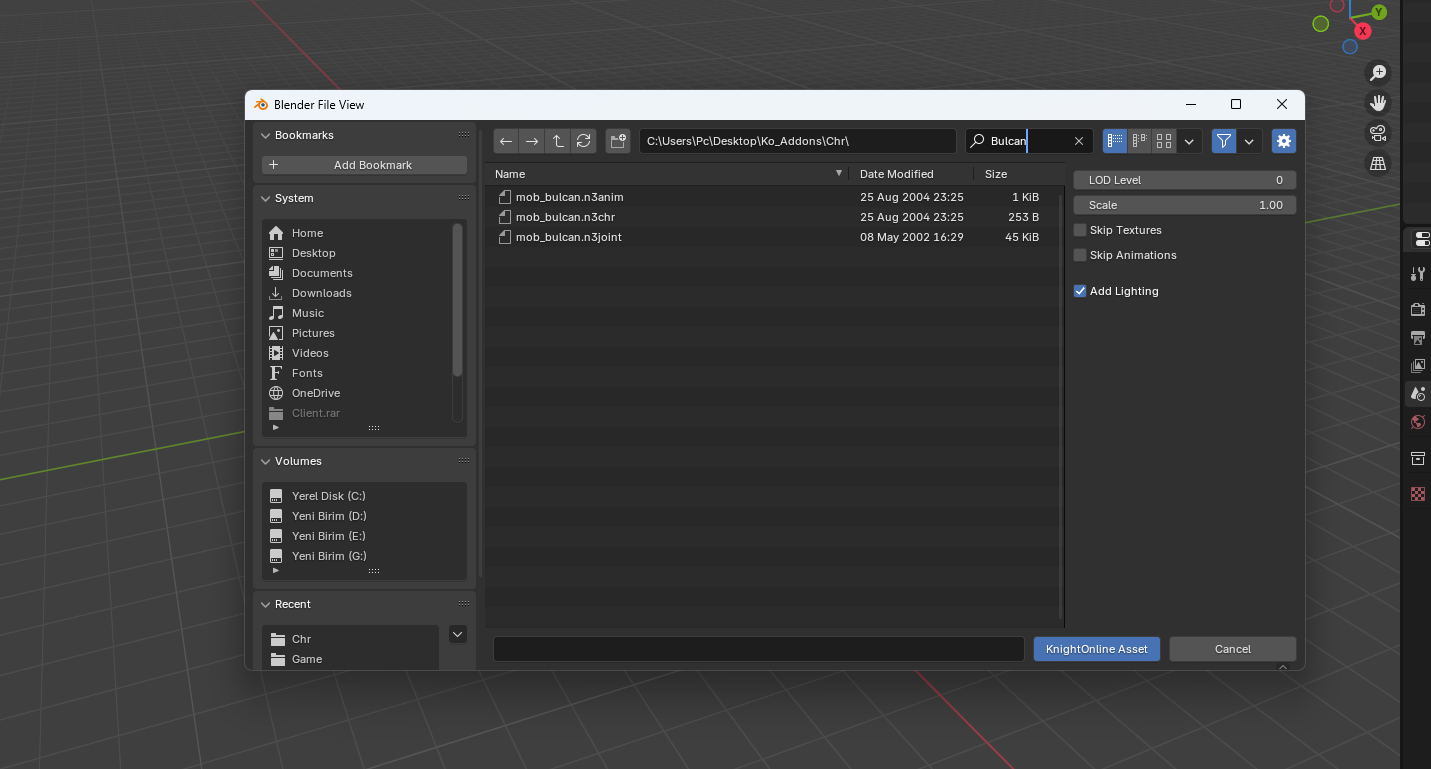Enable Skip Textures checkbox
Image resolution: width=1431 pixels, height=769 pixels.
1080,230
